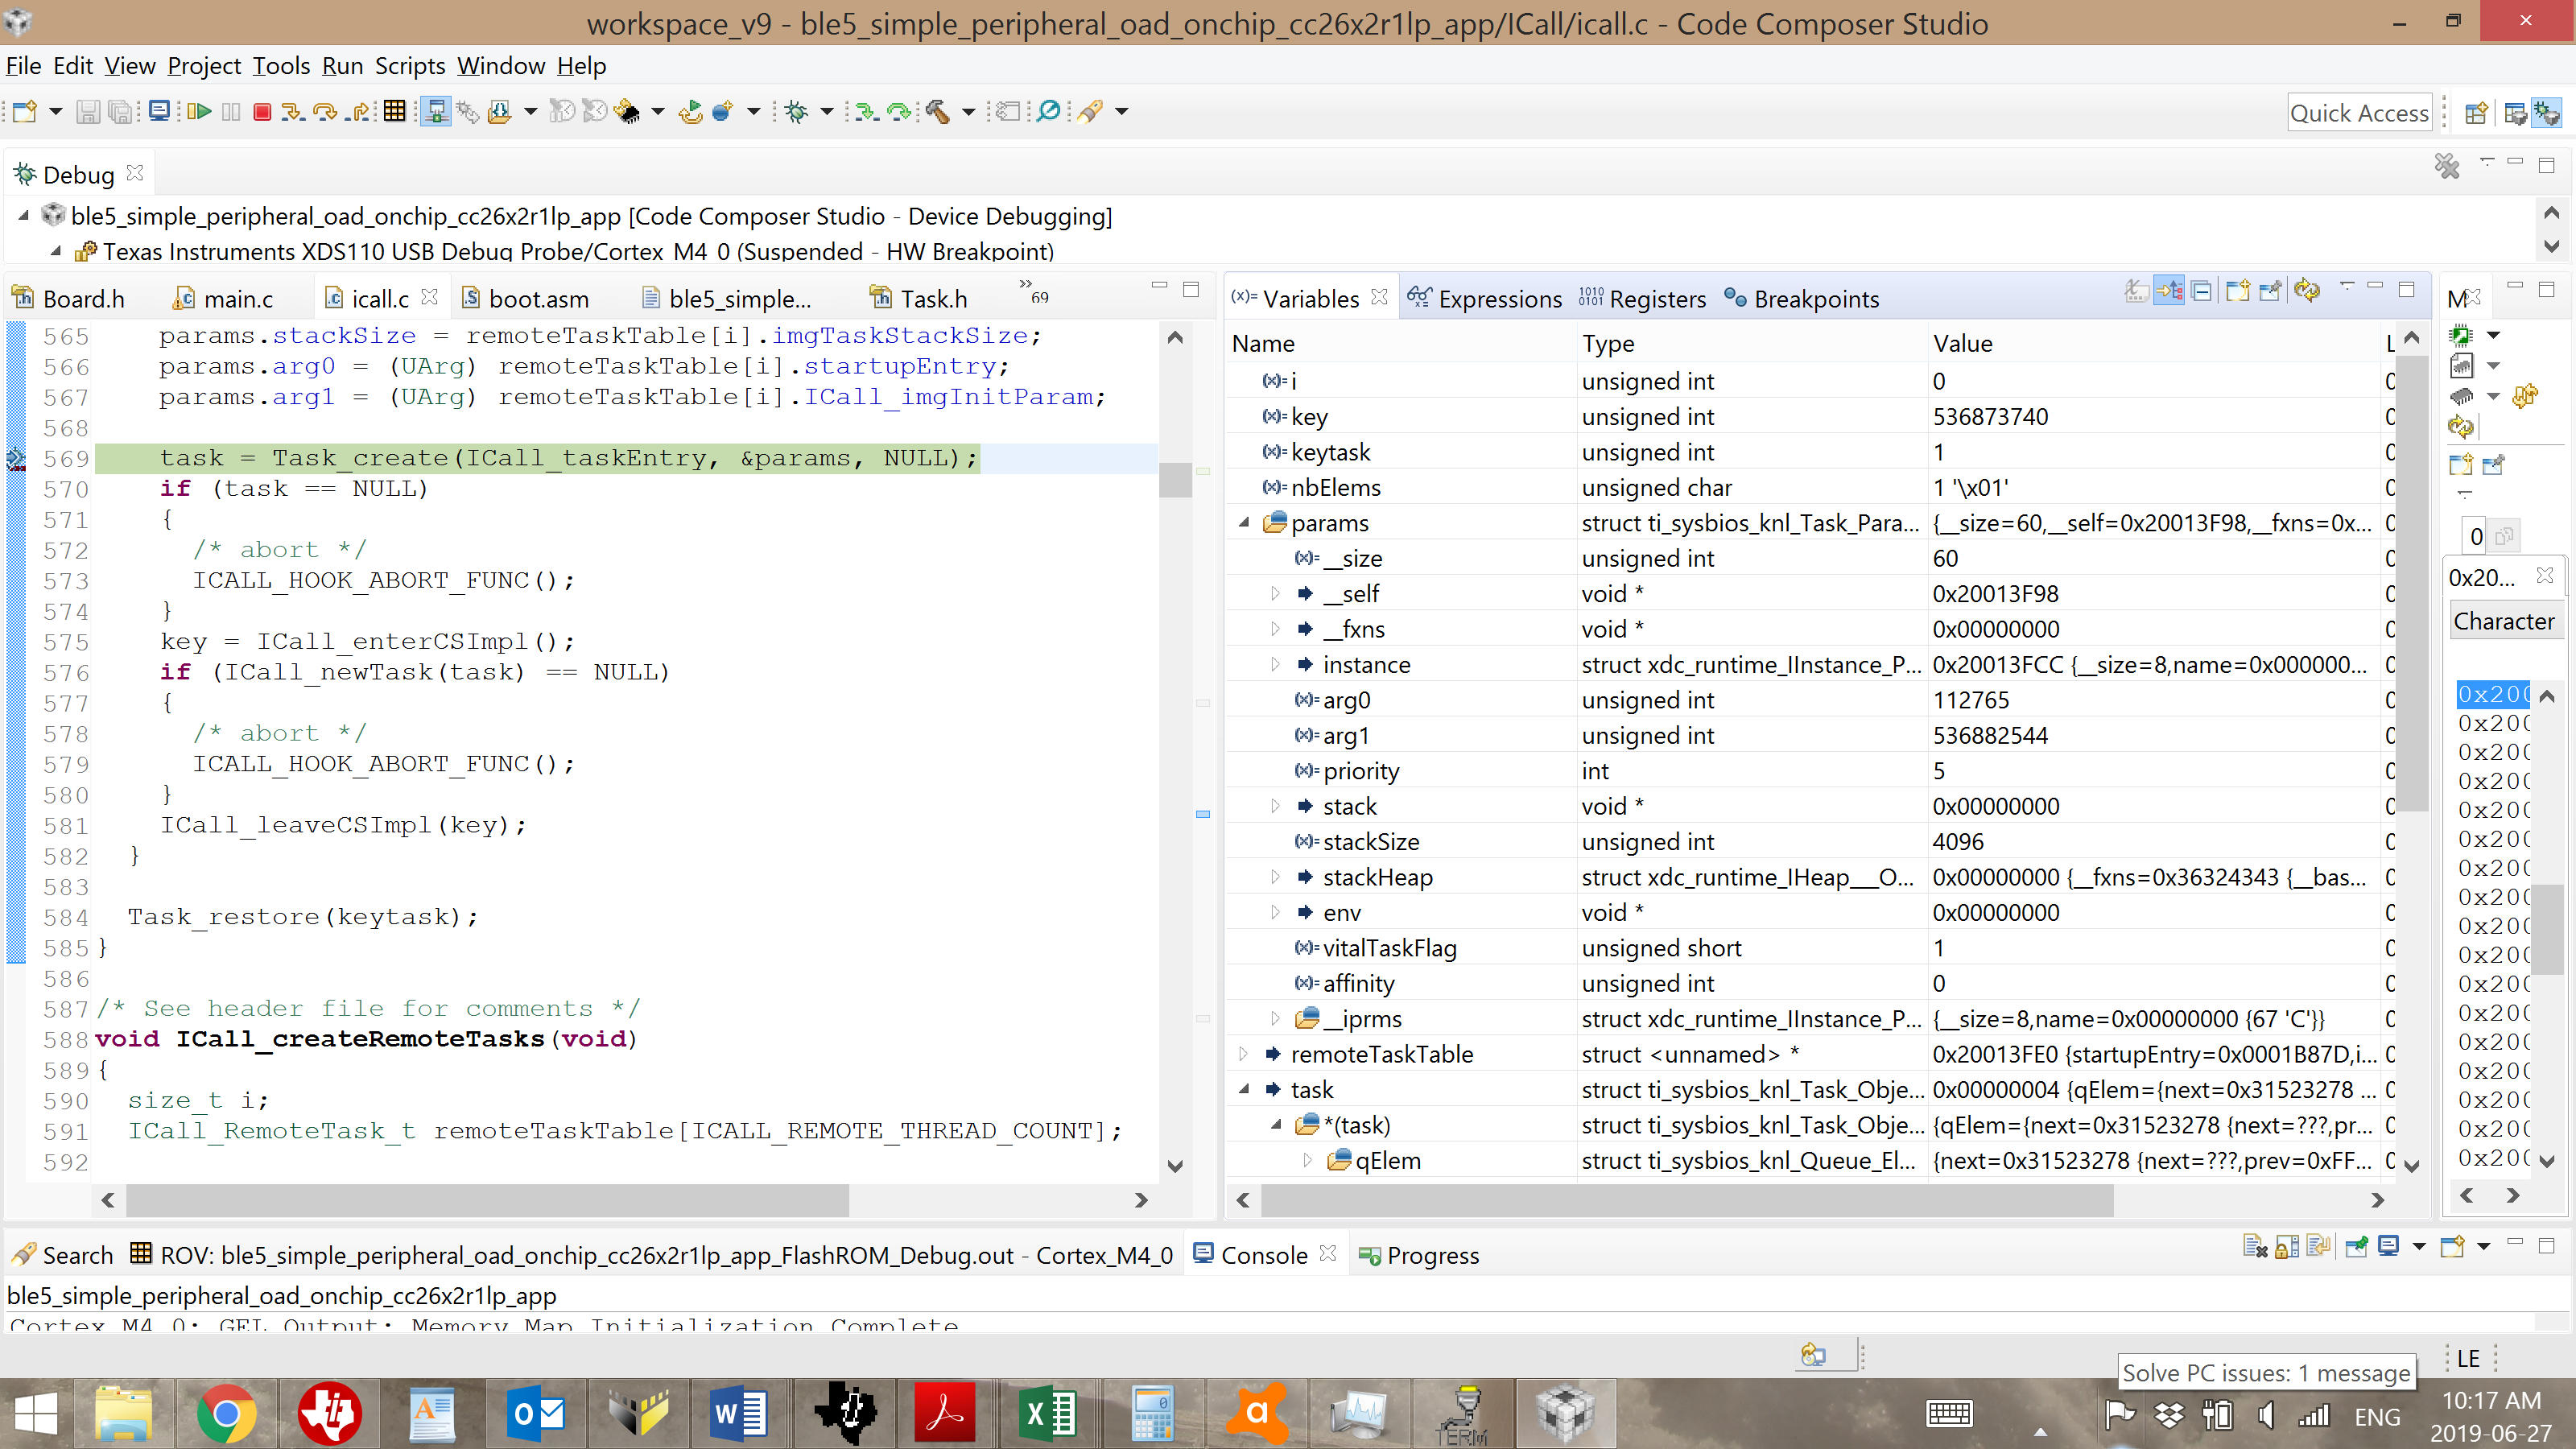Image resolution: width=2576 pixels, height=1449 pixels.
Task: Click the Open Perspective icon beside Quick Access
Action: [x=2476, y=113]
